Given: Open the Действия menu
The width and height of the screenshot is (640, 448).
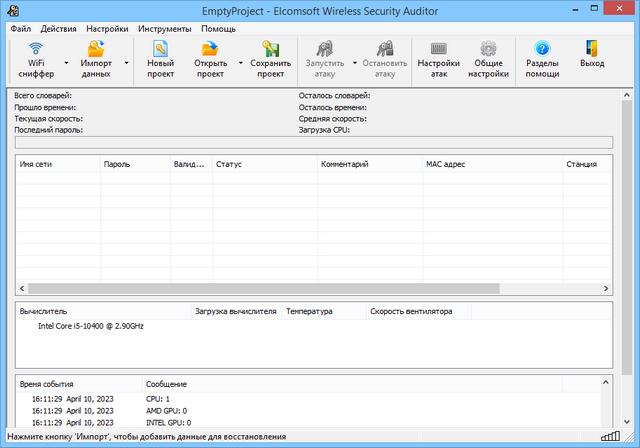Looking at the screenshot, I should click(x=59, y=29).
